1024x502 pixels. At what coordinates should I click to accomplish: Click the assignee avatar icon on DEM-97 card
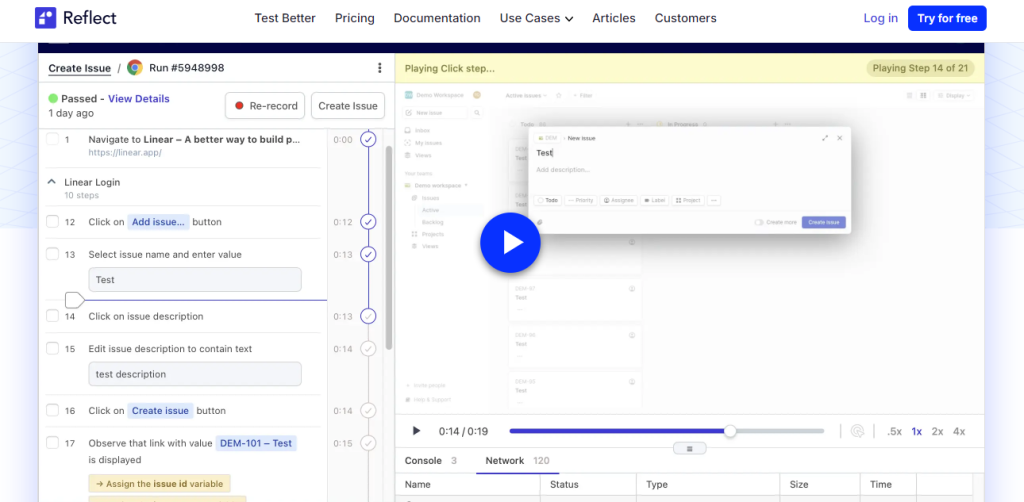(632, 289)
